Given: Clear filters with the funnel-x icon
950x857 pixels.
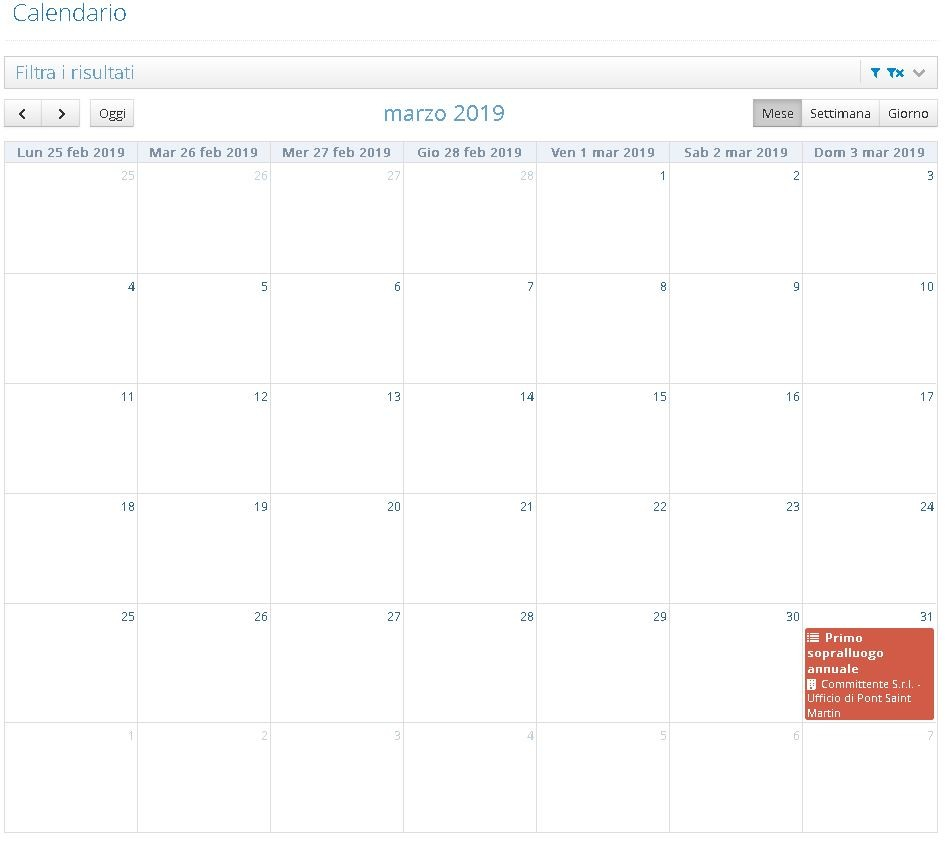Looking at the screenshot, I should [x=895, y=73].
